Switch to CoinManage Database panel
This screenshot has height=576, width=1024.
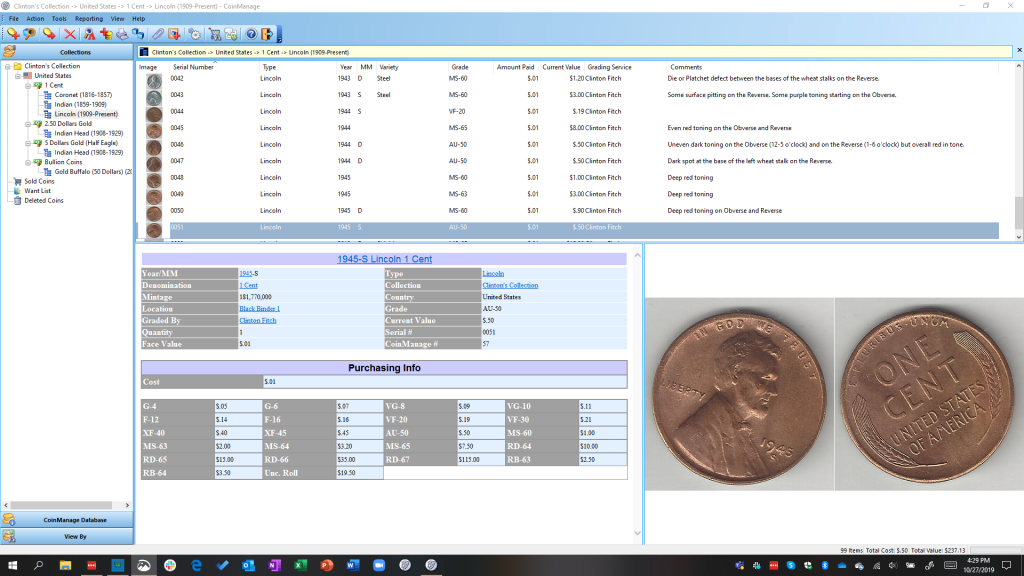click(67, 520)
